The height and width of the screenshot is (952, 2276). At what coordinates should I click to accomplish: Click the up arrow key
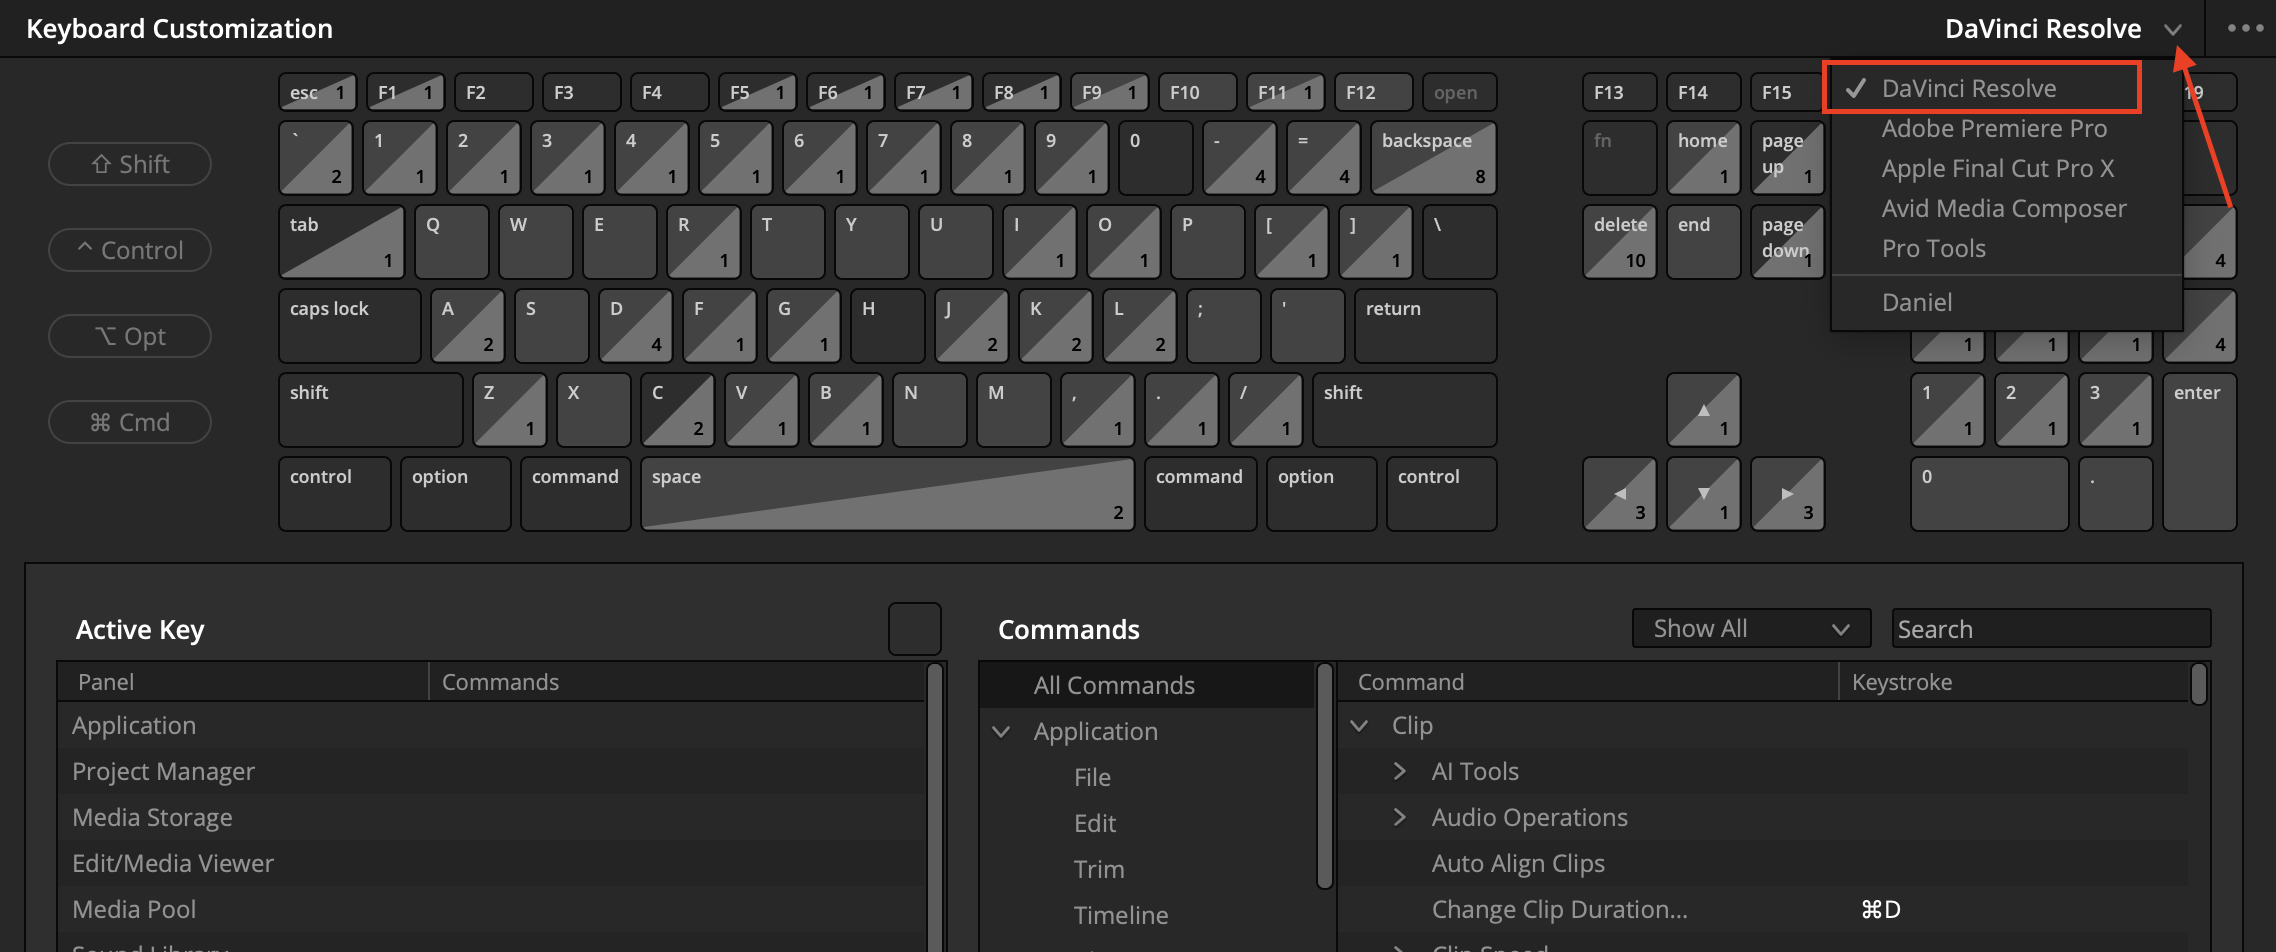coord(1704,410)
